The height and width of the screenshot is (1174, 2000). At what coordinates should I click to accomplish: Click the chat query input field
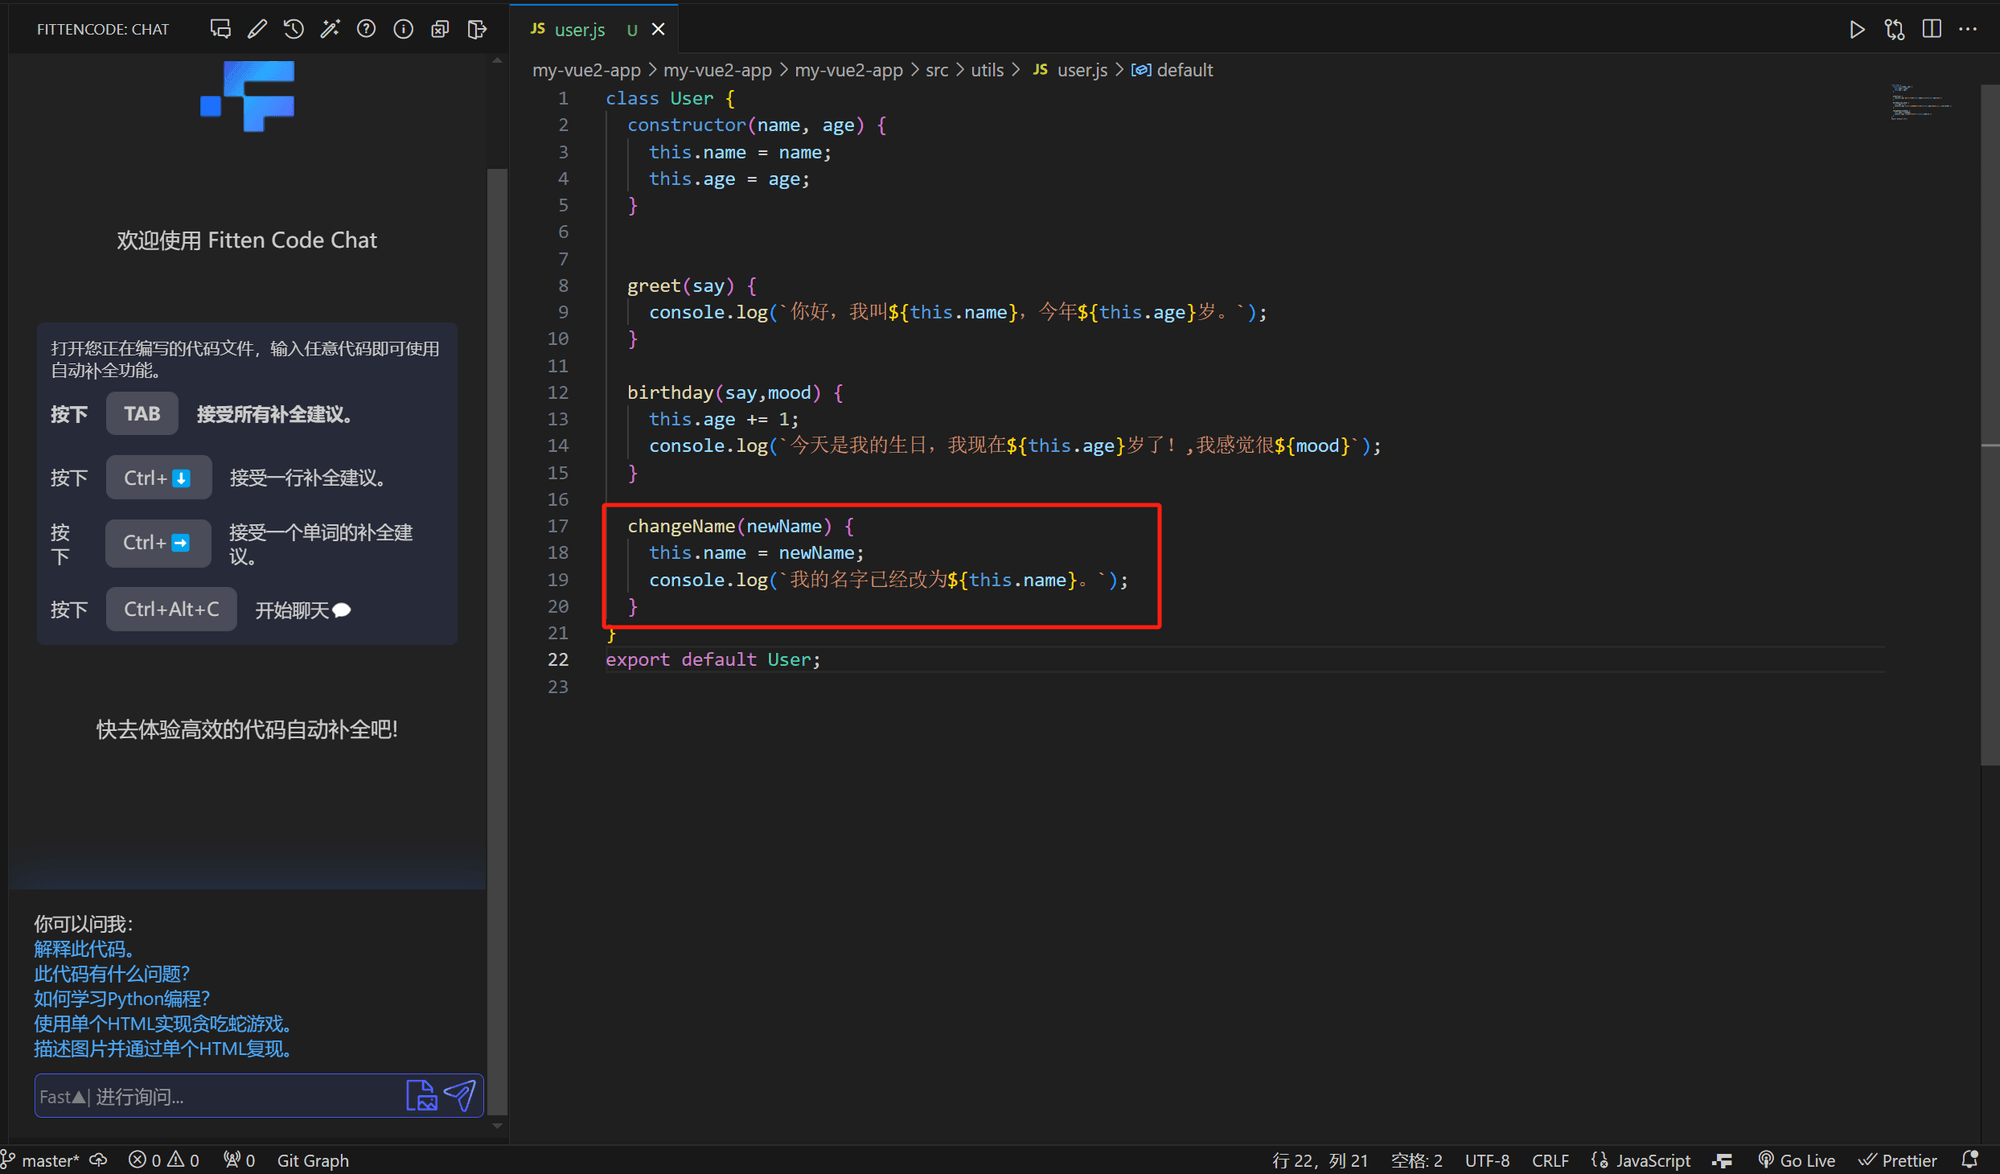tap(240, 1097)
